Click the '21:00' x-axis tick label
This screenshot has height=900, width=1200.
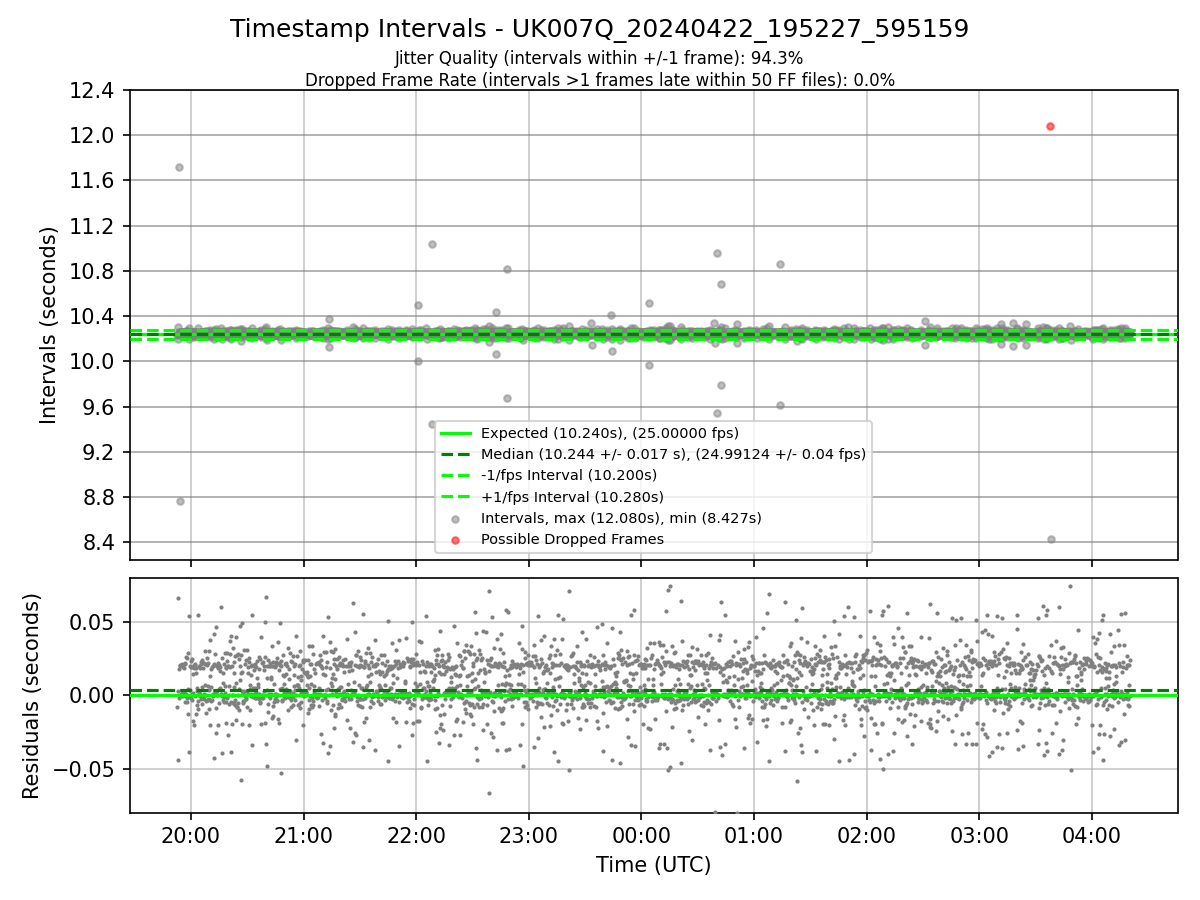click(x=303, y=835)
